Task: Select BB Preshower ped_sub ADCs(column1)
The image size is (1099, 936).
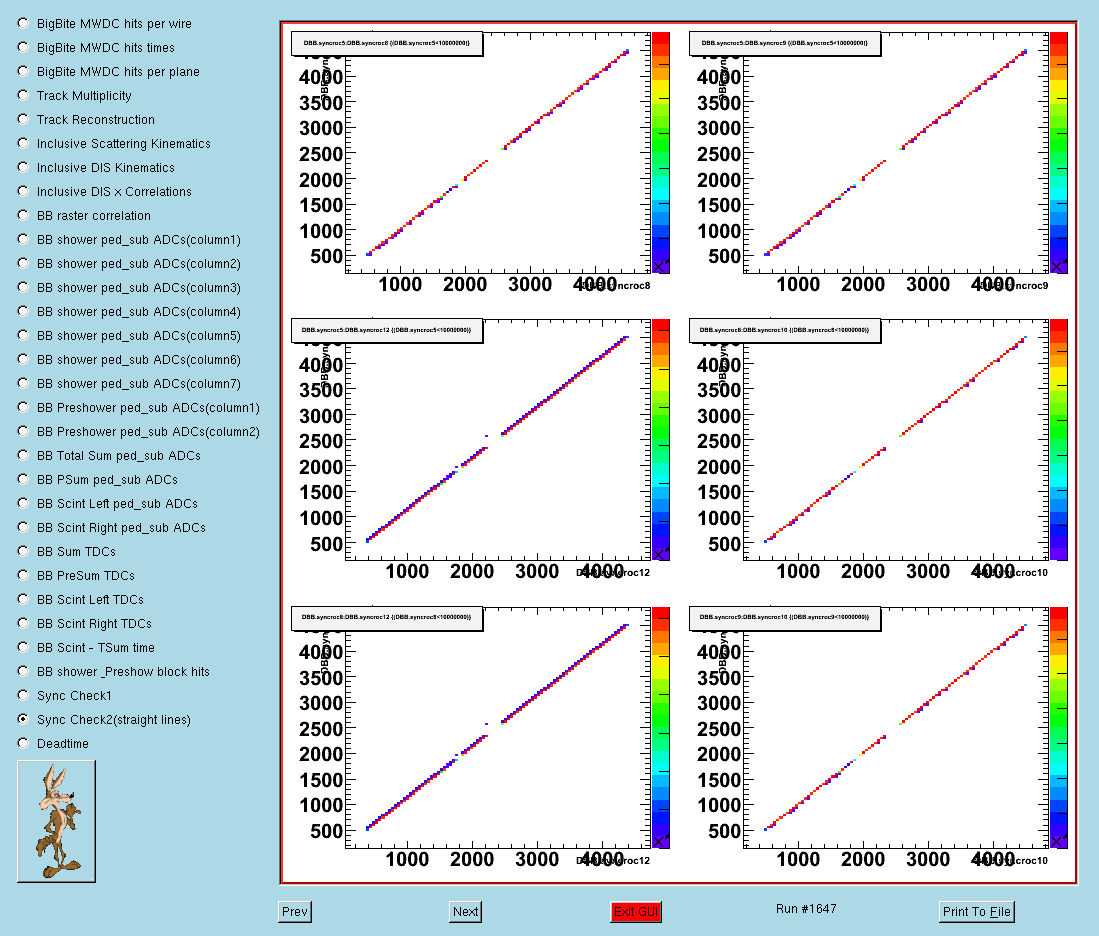Action: (23, 407)
